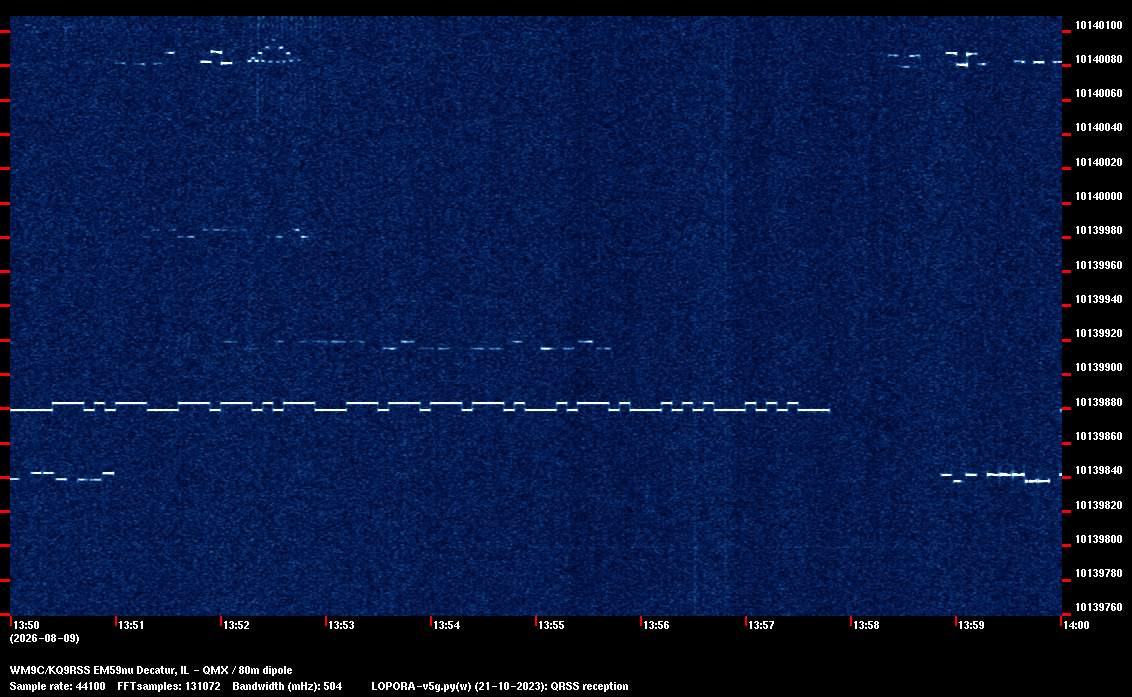Click the 10139820 frequency label
Viewport: 1132px width, 697px height.
[1099, 505]
